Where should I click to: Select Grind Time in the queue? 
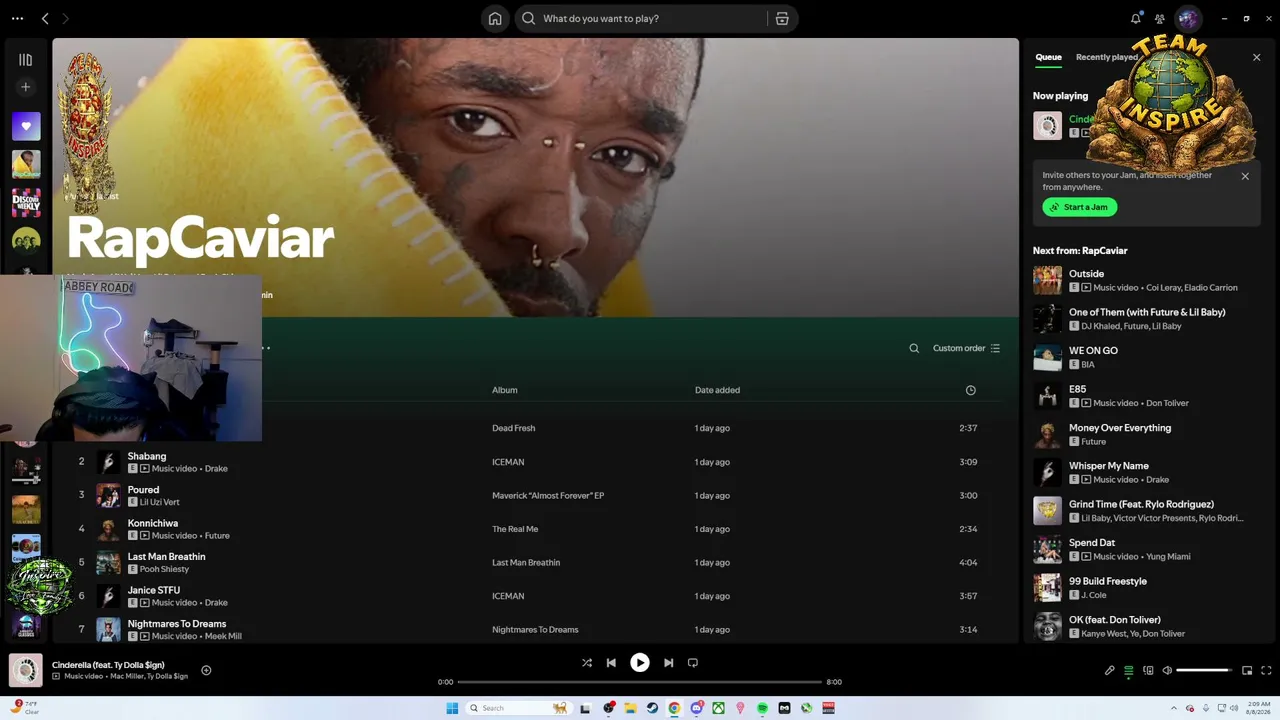pos(1141,504)
